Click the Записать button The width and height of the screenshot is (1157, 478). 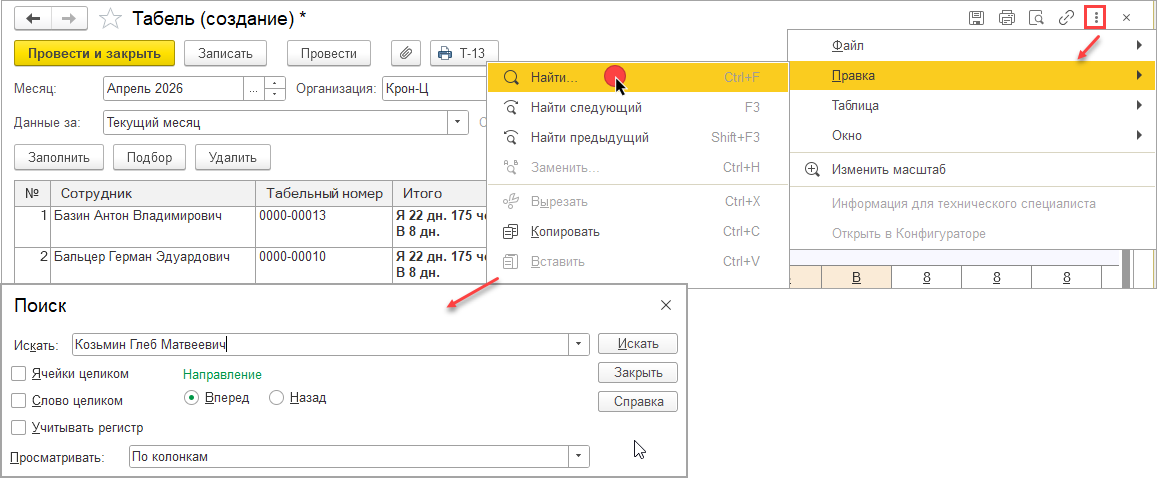pyautogui.click(x=224, y=53)
